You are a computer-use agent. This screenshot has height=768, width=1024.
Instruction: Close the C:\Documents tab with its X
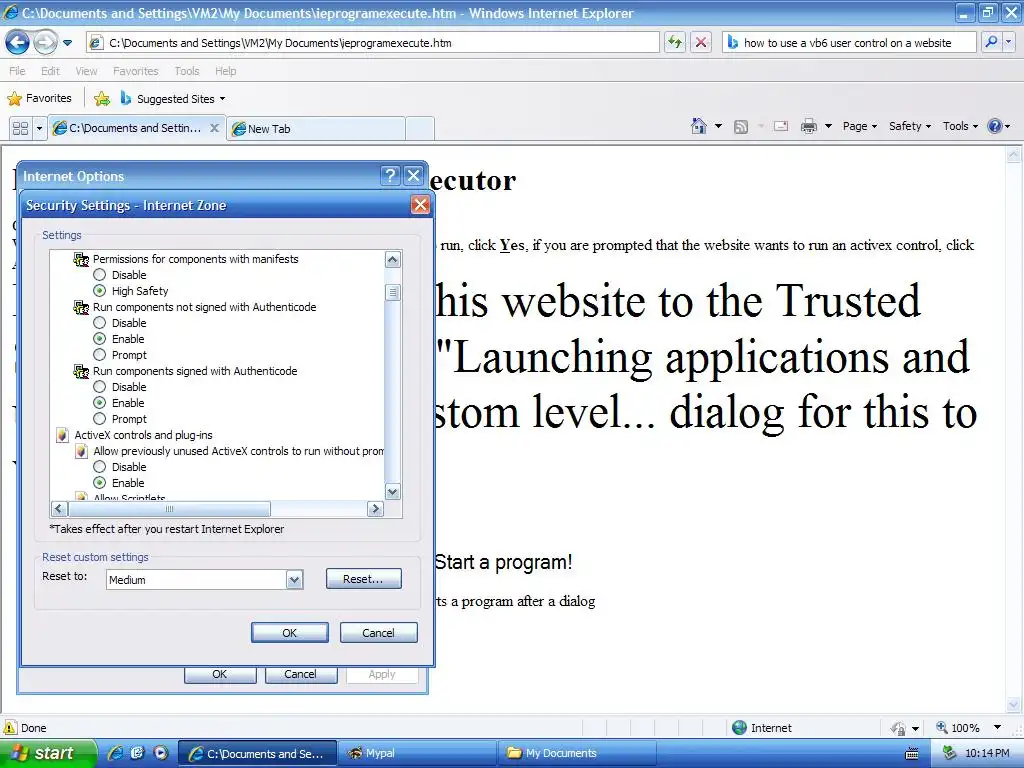coord(214,128)
